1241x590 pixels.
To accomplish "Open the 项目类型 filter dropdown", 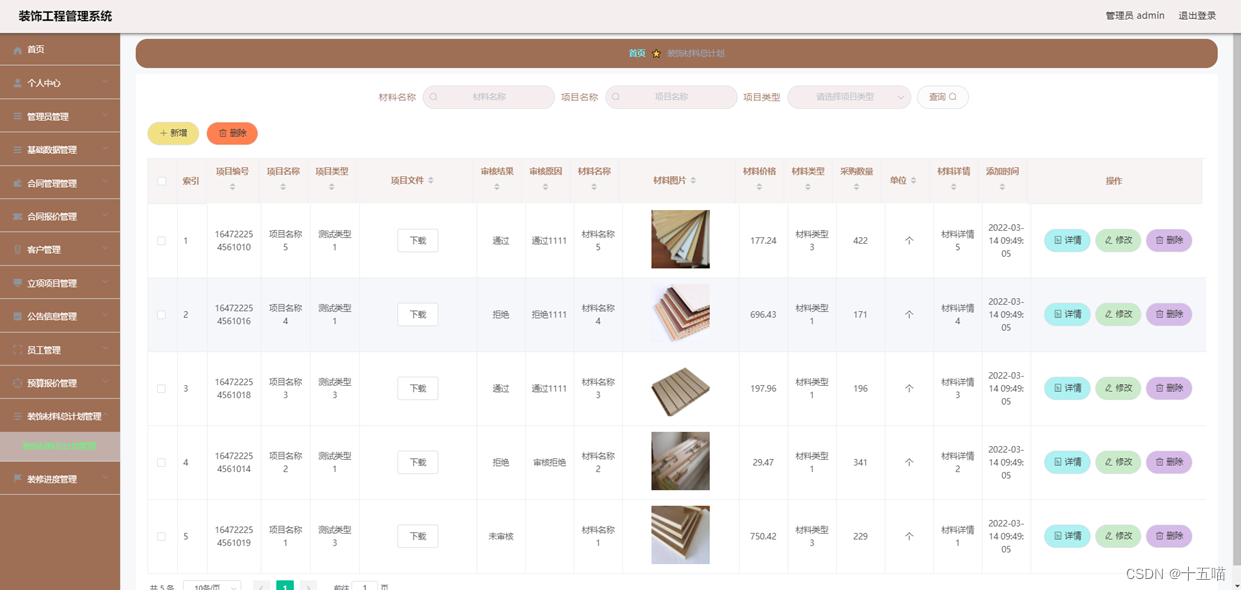I will click(849, 97).
